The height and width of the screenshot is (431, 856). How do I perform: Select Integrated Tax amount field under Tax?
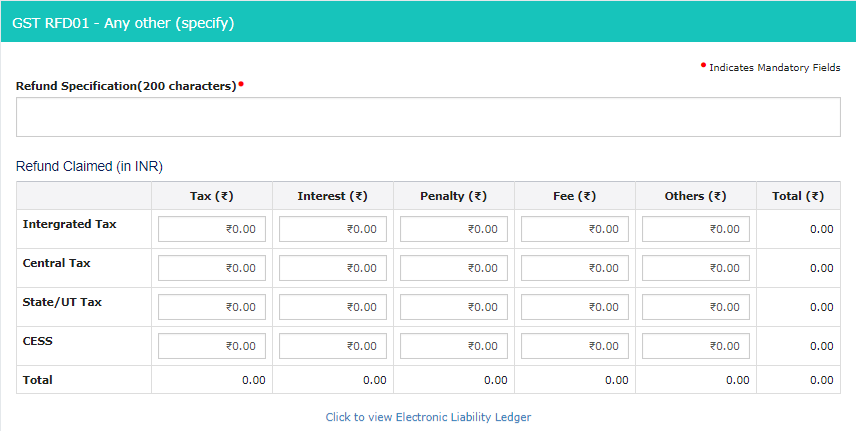click(212, 229)
